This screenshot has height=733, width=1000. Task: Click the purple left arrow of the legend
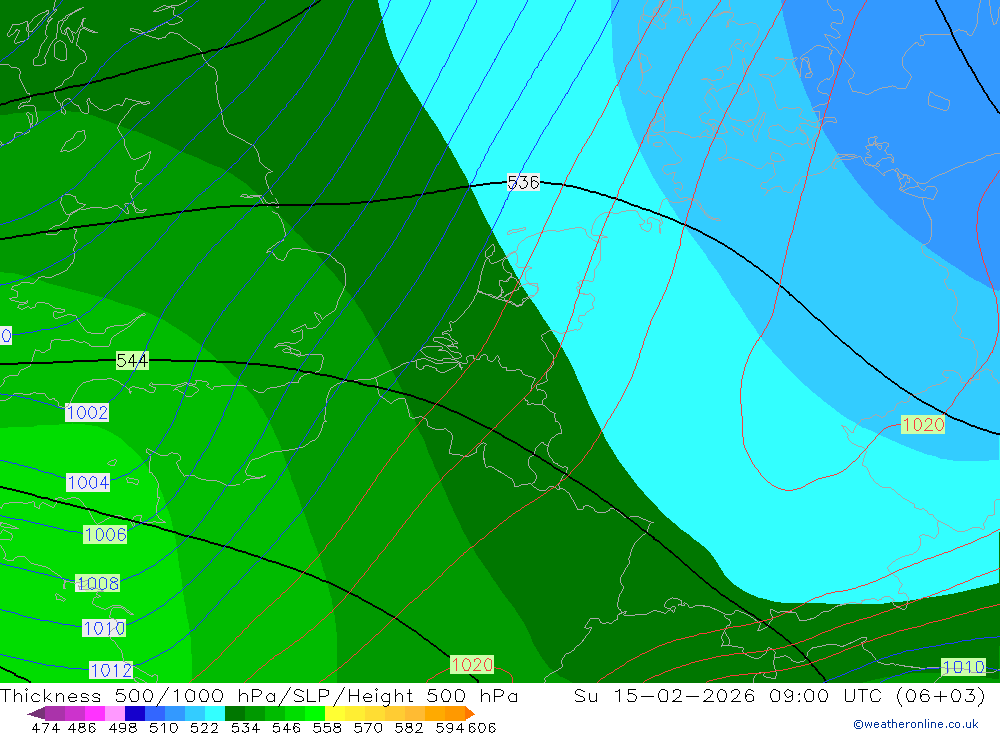pyautogui.click(x=36, y=713)
